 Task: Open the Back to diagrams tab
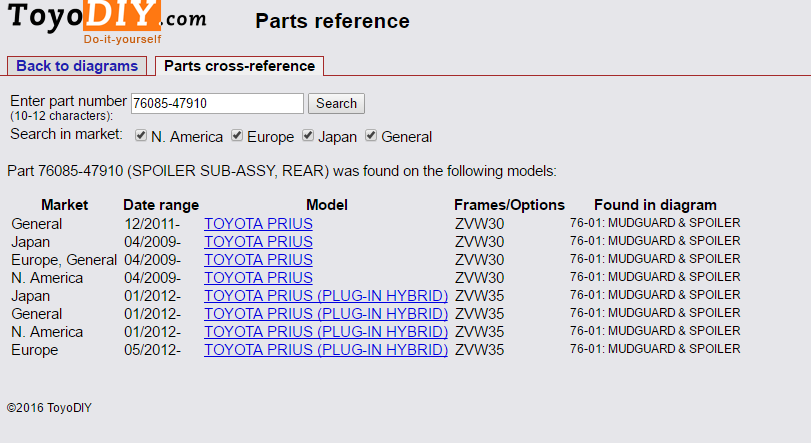(77, 66)
